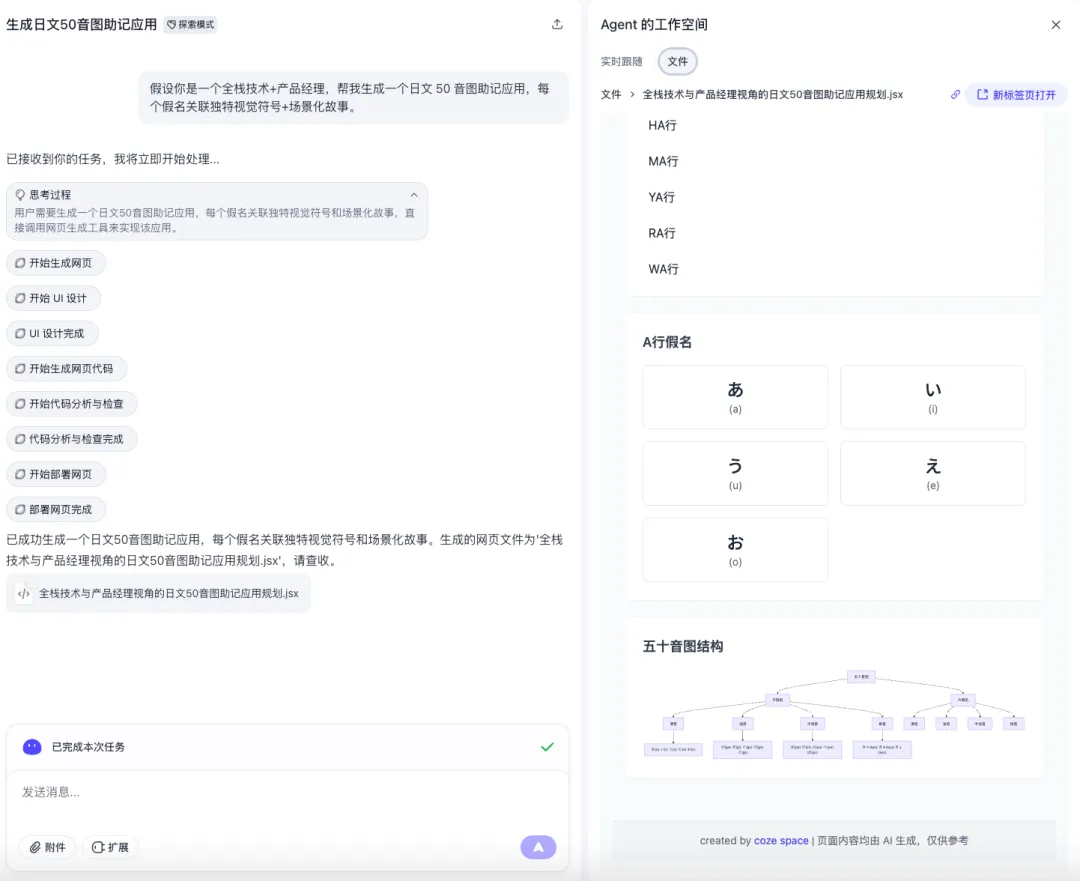
Task: Close the Agent workspace panel
Action: coord(1055,25)
